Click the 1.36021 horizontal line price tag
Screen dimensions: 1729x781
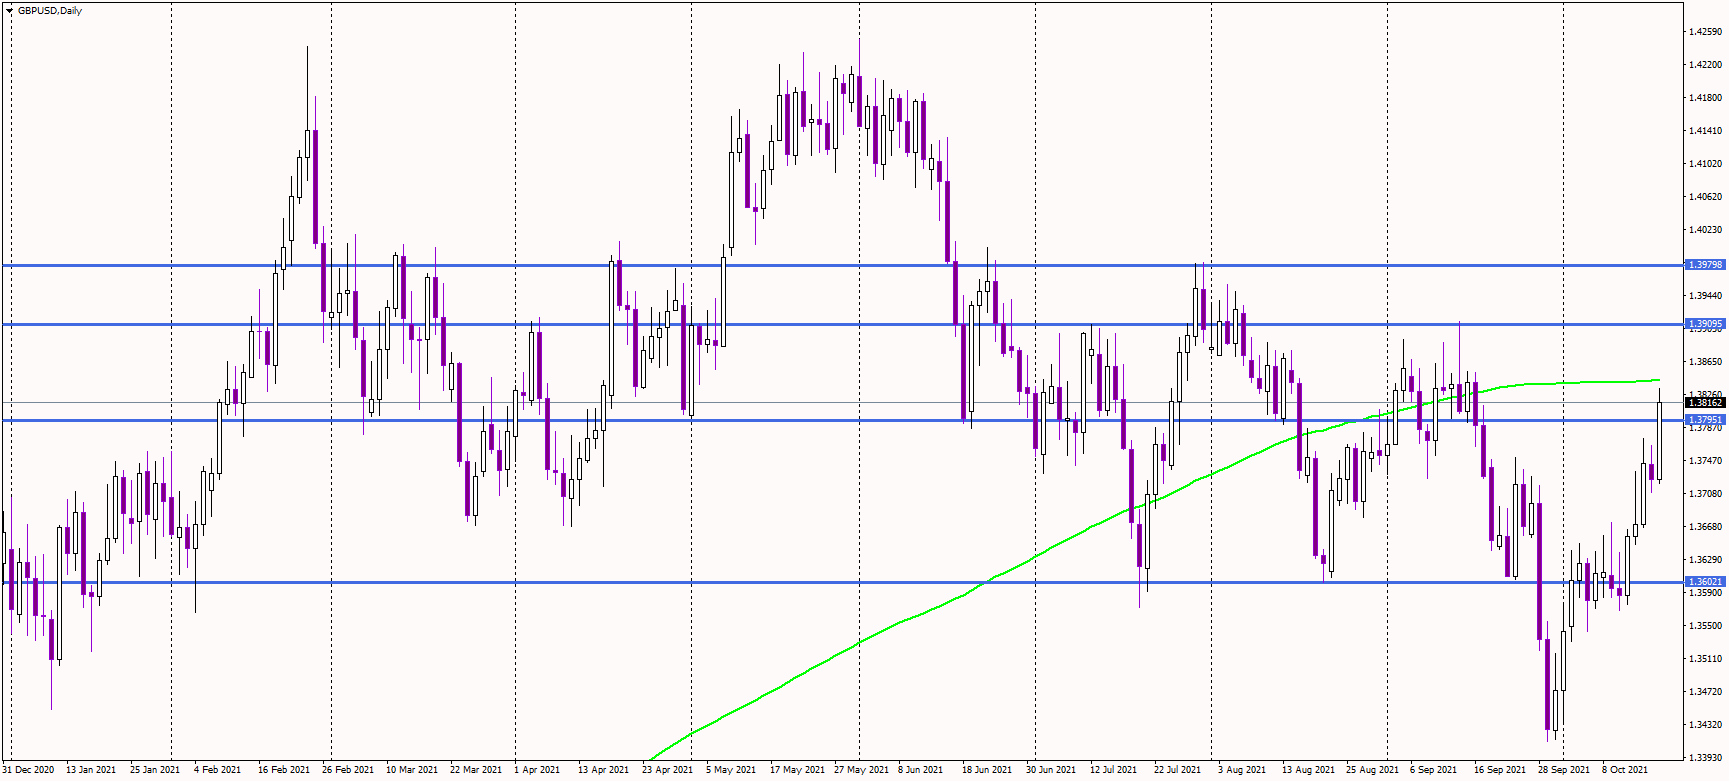click(x=1705, y=582)
